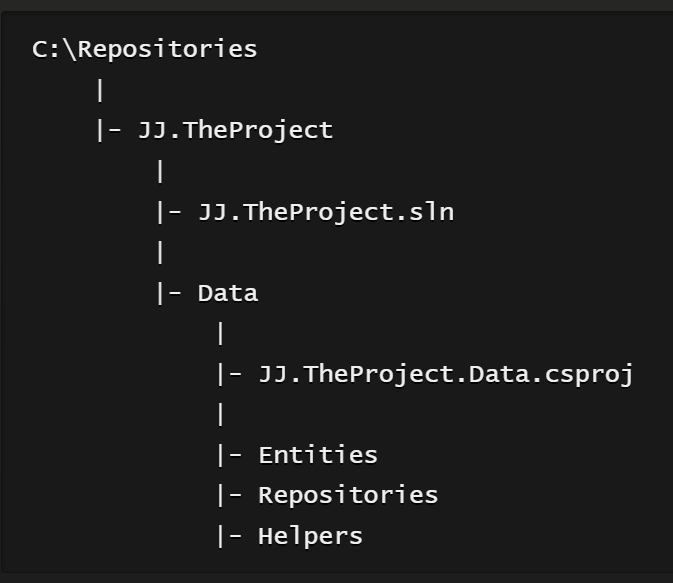The width and height of the screenshot is (673, 583).
Task: Click the branch connector before Data
Action: [169, 294]
